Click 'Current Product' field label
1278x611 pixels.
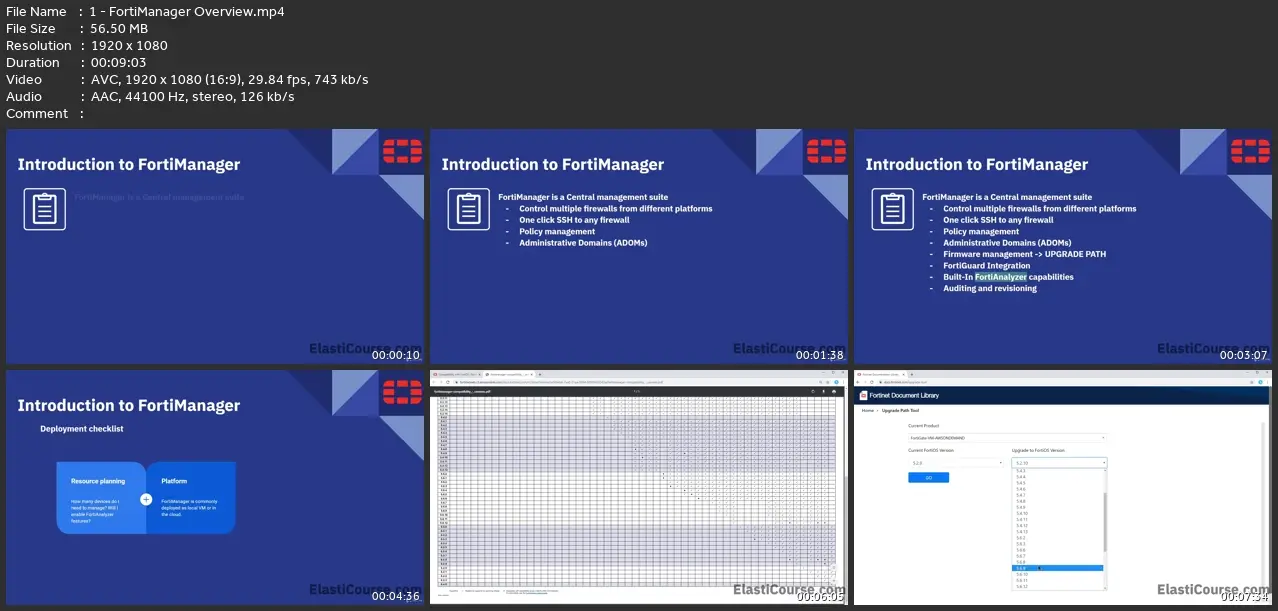pos(924,427)
